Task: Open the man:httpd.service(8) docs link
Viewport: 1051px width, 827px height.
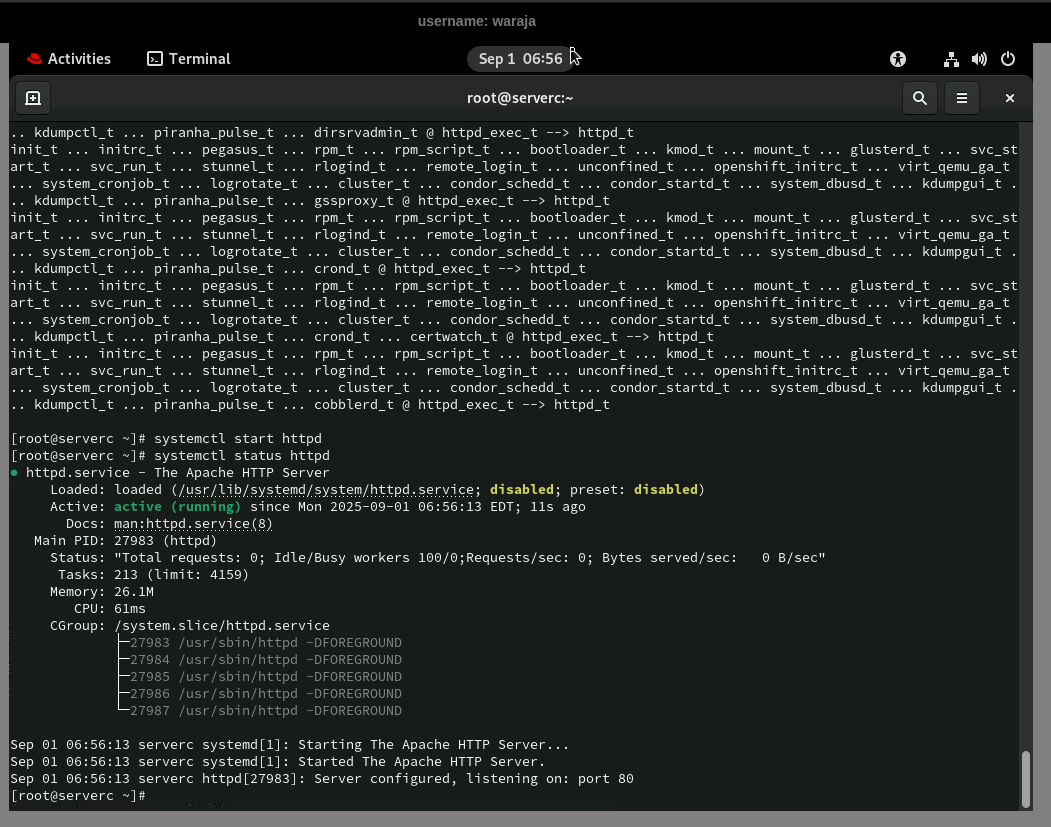Action: pos(193,524)
